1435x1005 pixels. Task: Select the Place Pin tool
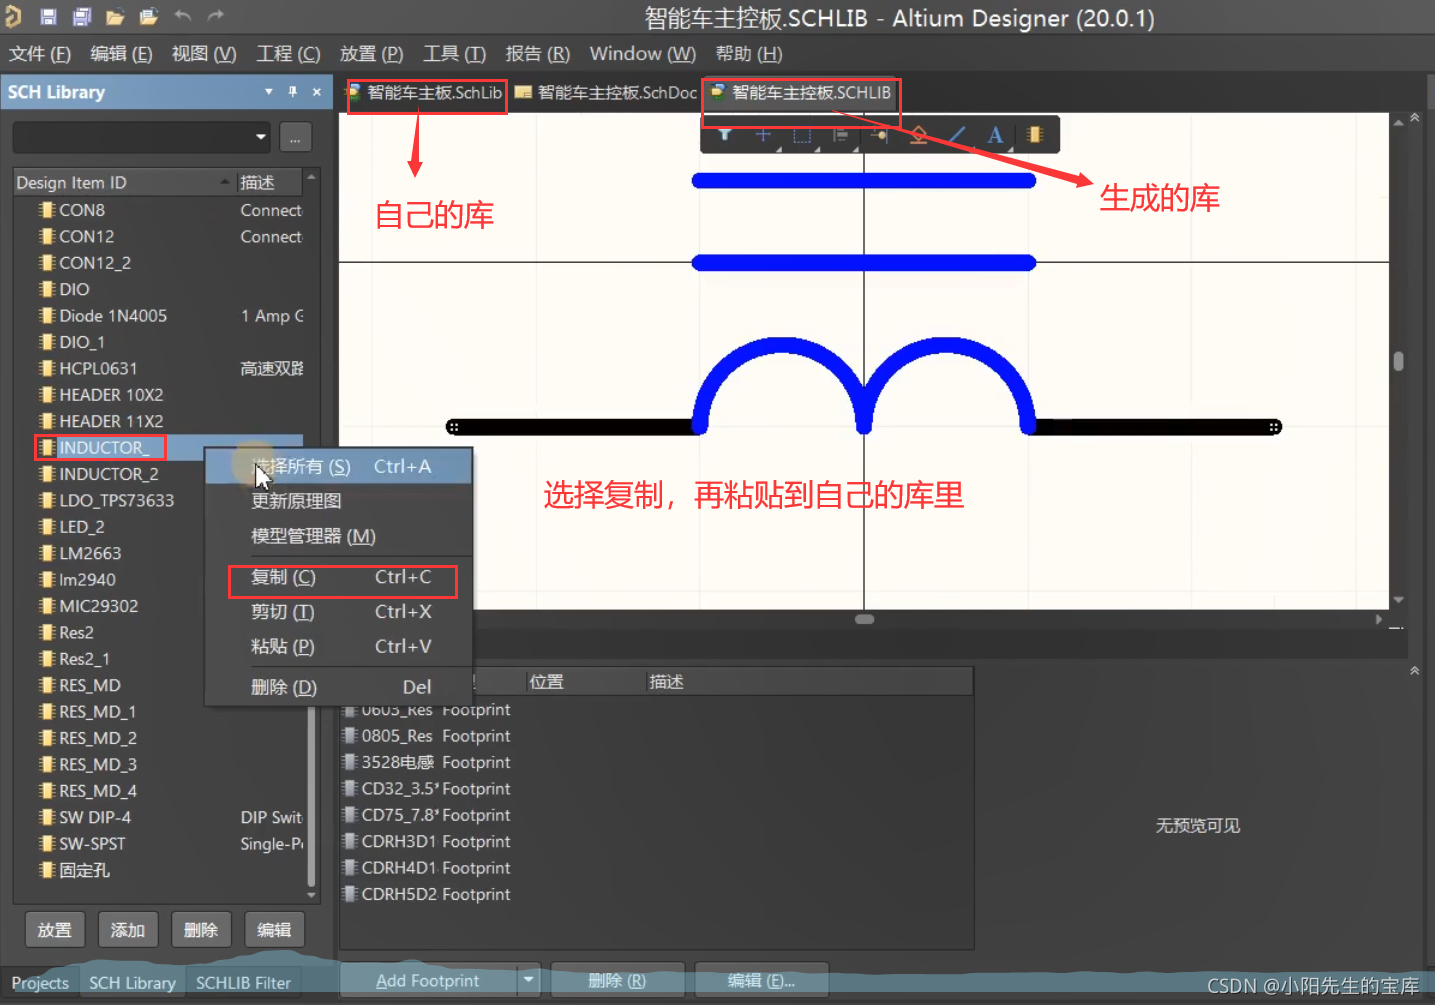pos(879,135)
